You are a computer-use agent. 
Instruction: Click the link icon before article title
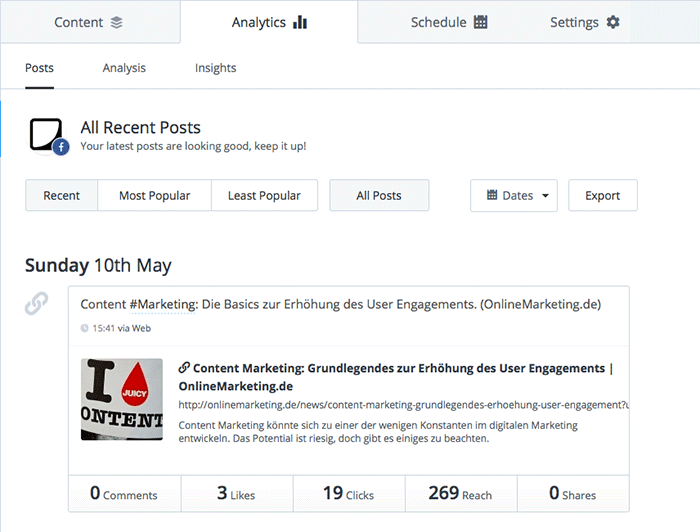tap(184, 368)
